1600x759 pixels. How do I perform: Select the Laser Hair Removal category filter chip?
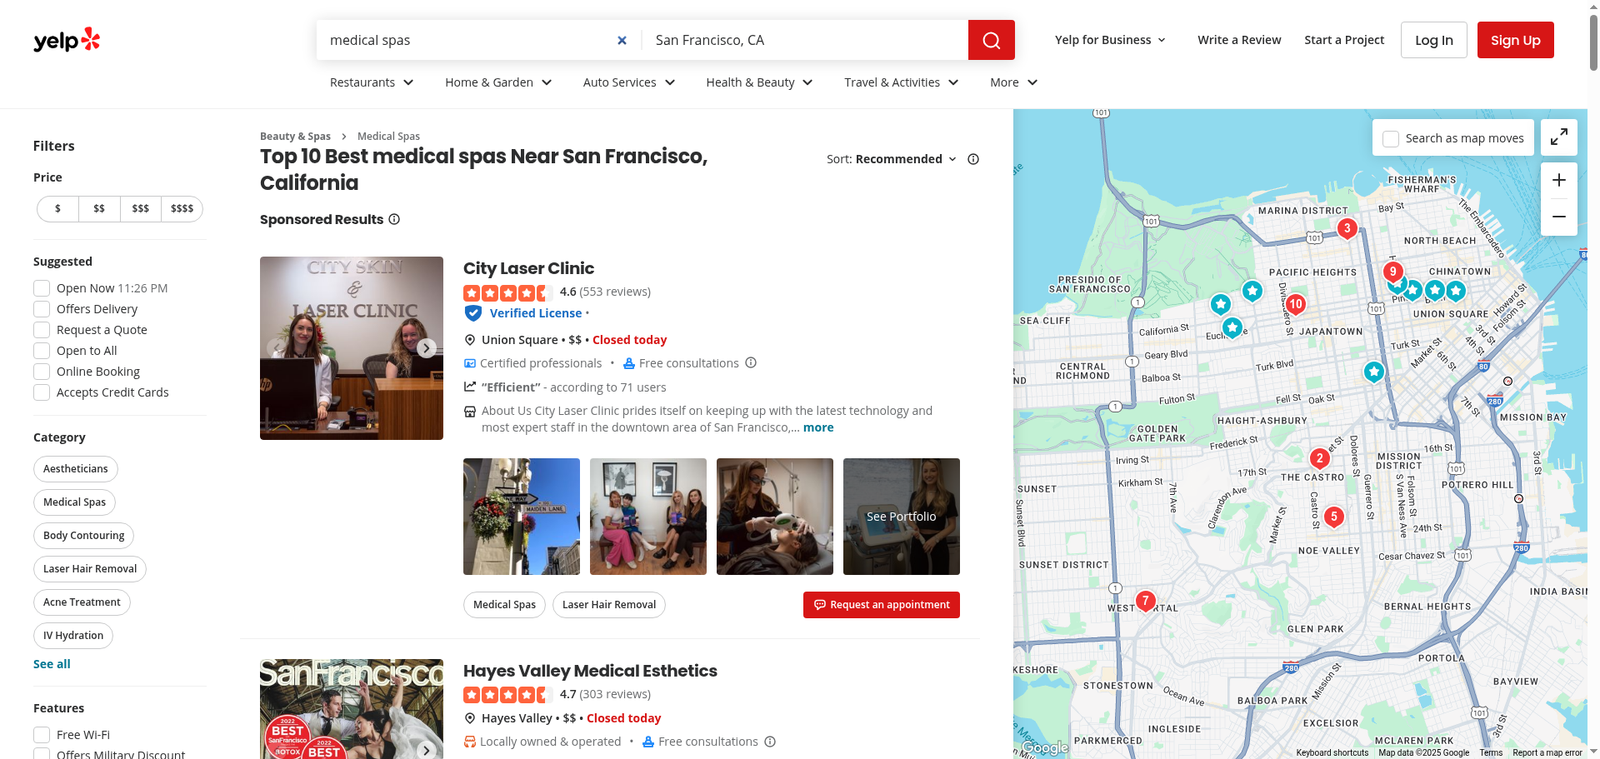(x=90, y=569)
